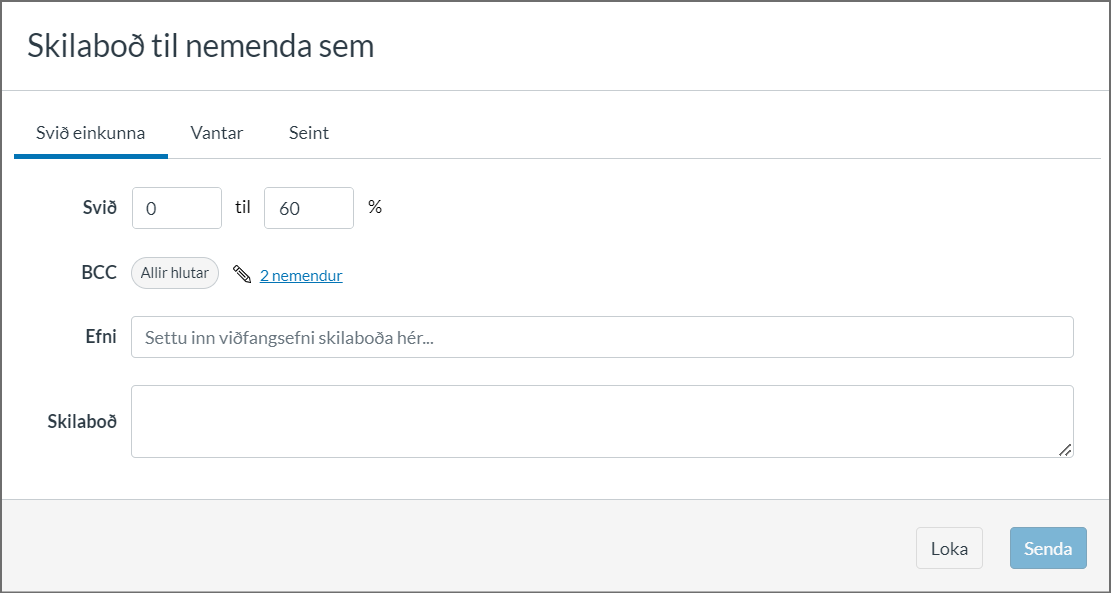Focus the Efni subject input field
Screen dimensions: 1111x593
pyautogui.click(x=602, y=337)
